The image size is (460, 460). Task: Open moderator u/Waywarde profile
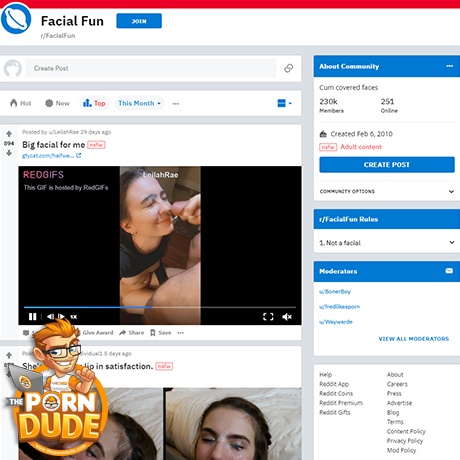[x=336, y=322]
